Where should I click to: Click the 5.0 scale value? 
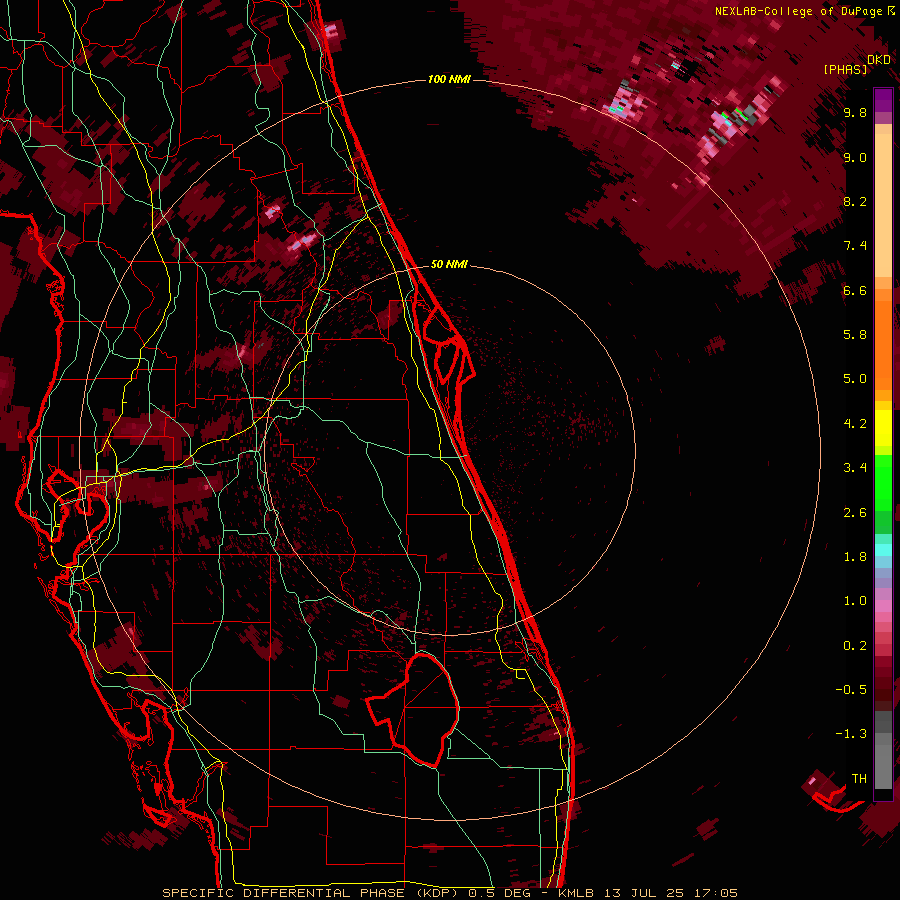click(855, 379)
